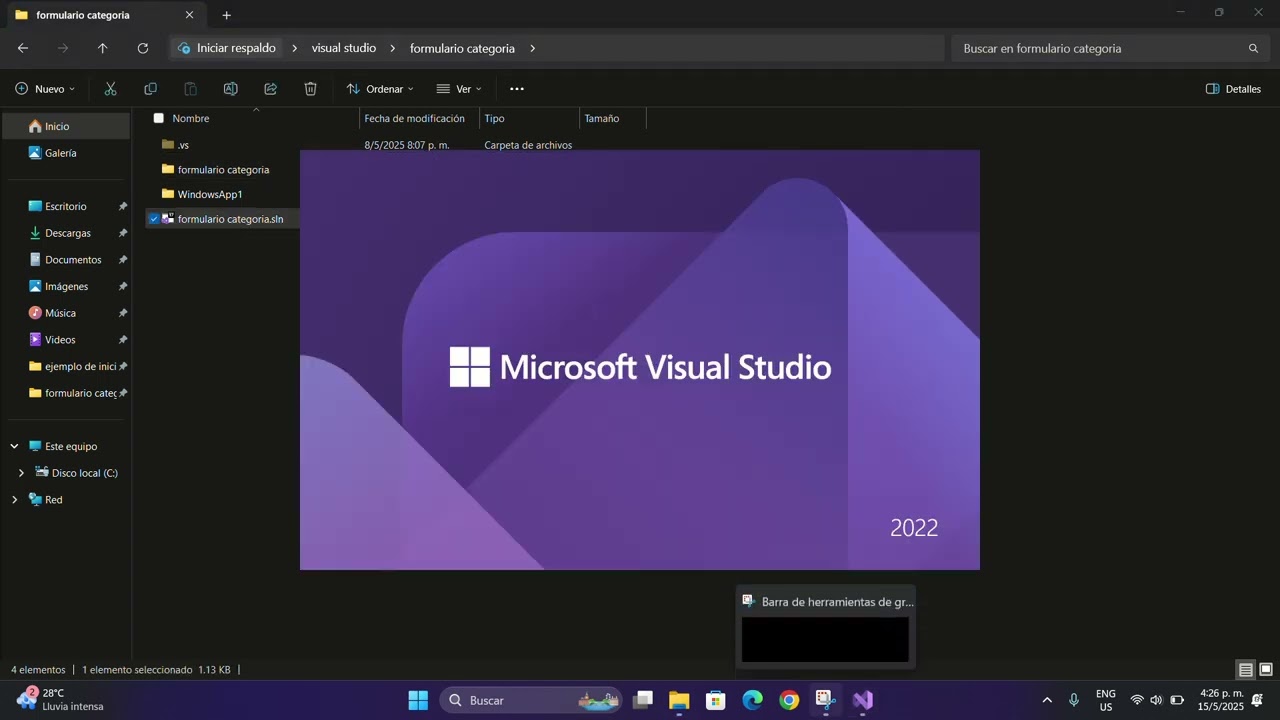Viewport: 1280px width, 720px height.
Task: Collapse the Este equipo tree node
Action: click(14, 446)
